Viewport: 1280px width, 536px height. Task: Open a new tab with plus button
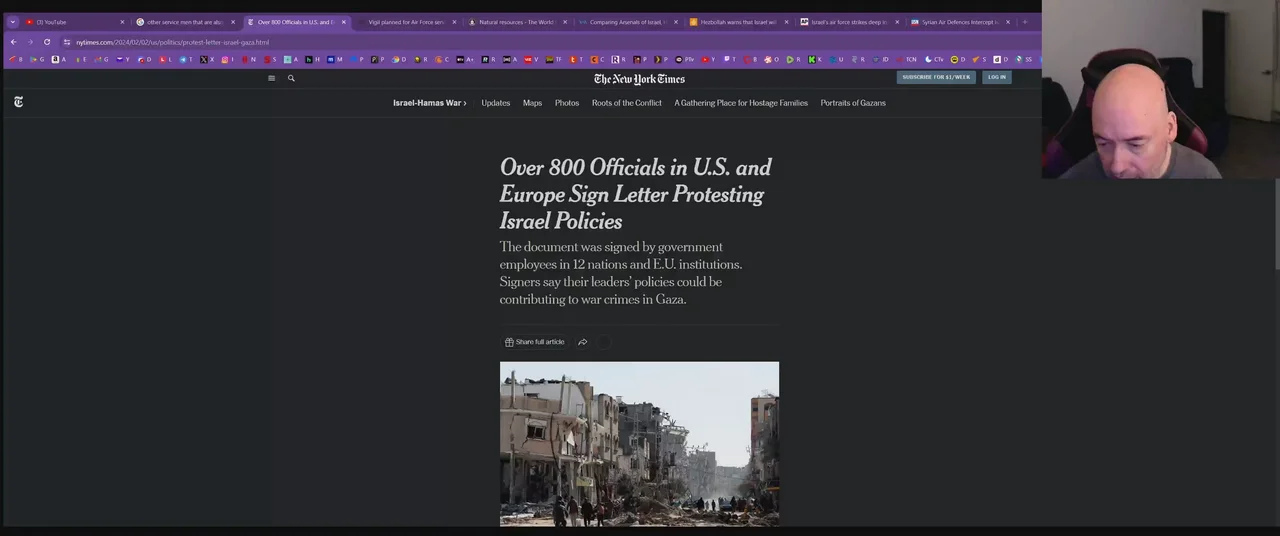pos(1024,22)
